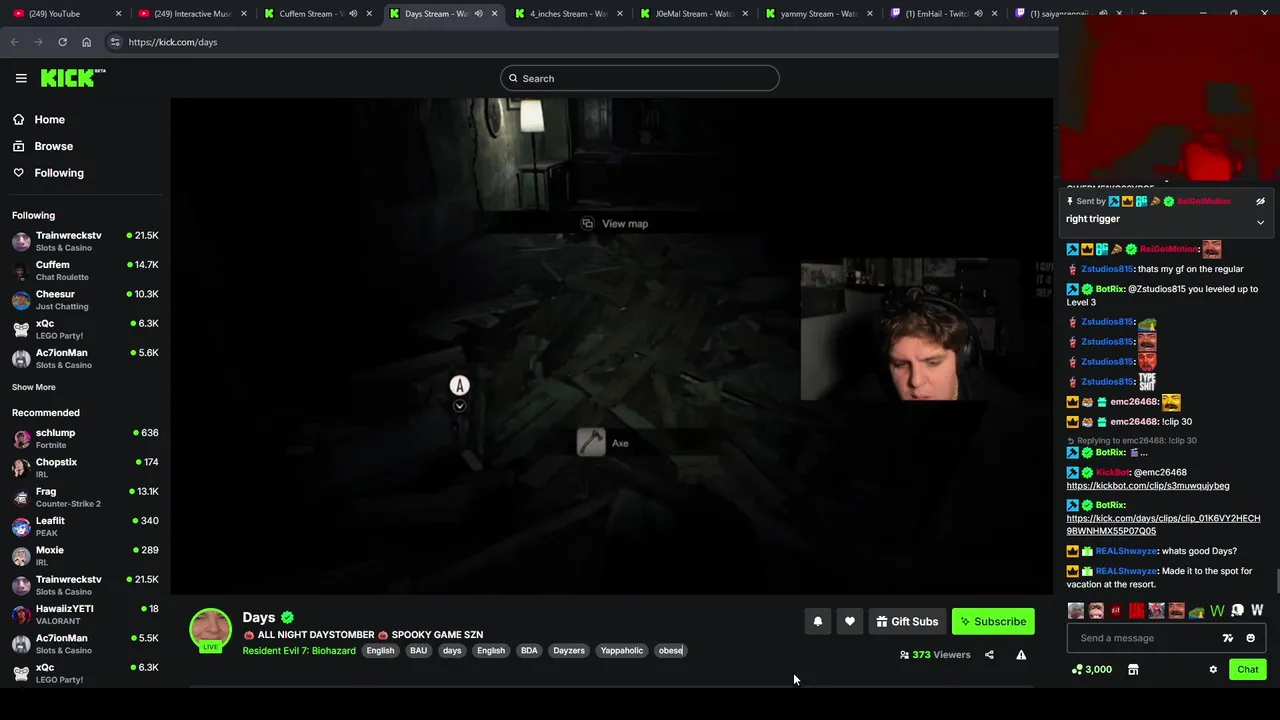Click Zstudios815 username in first chat message

coord(1107,269)
